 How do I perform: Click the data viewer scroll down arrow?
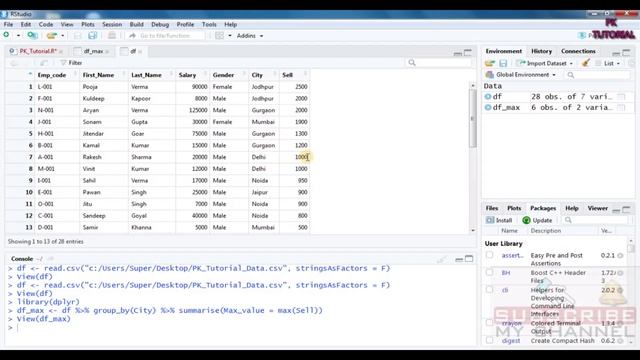click(473, 231)
